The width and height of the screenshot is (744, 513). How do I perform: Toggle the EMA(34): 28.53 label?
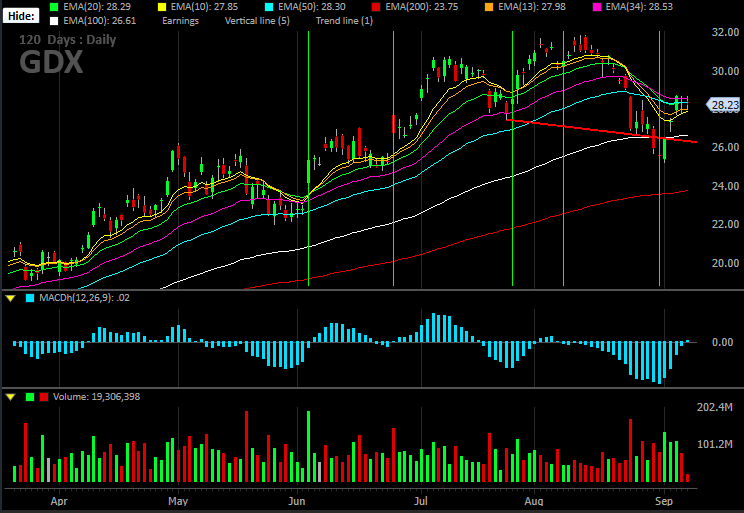click(x=639, y=7)
